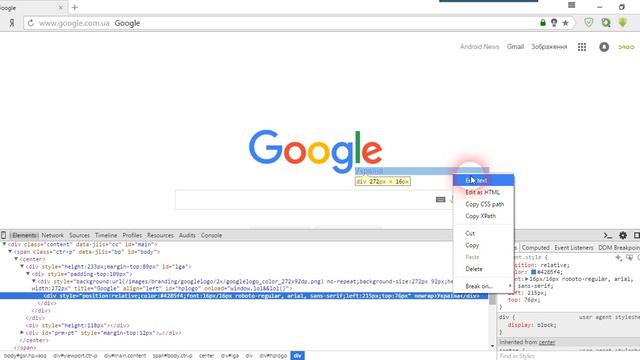Switch to the Network tab
Image resolution: width=640 pixels, height=360 pixels.
pos(53,236)
